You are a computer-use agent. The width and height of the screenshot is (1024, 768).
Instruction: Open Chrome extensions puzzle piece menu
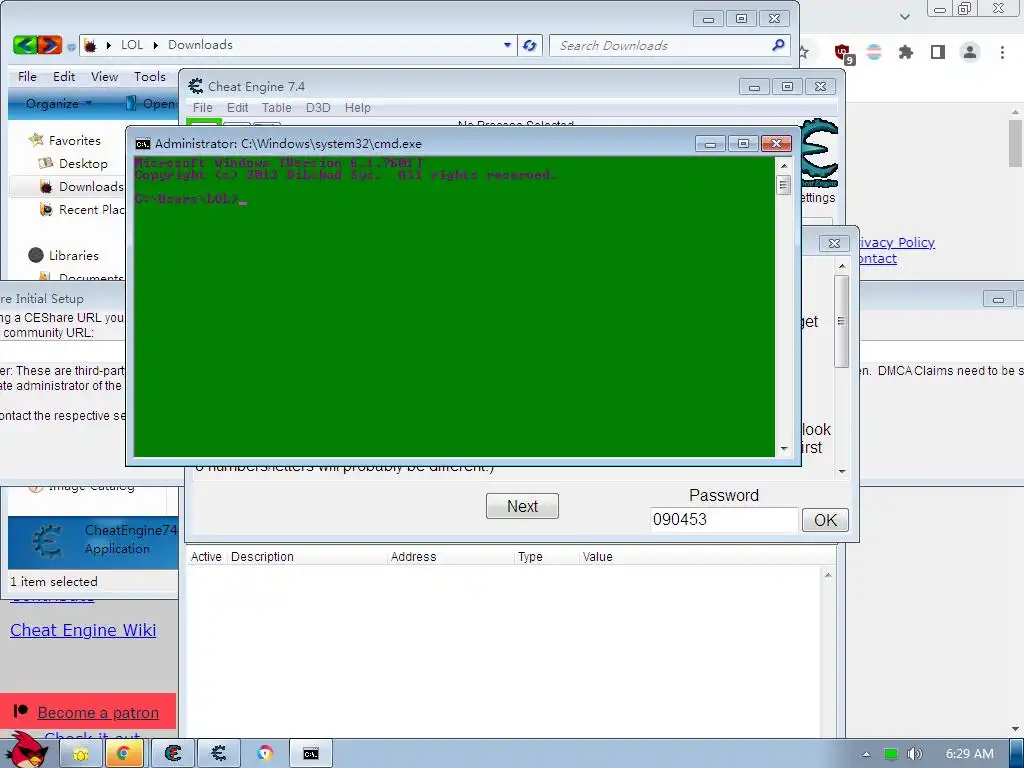[x=905, y=52]
